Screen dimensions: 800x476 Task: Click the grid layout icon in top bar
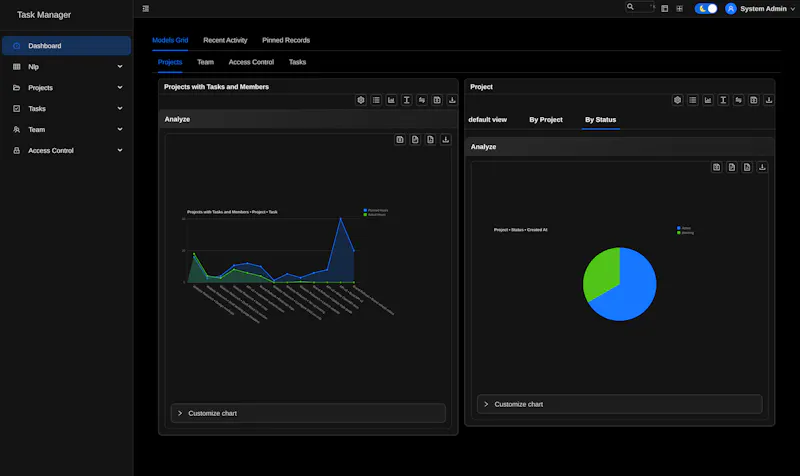click(x=679, y=9)
